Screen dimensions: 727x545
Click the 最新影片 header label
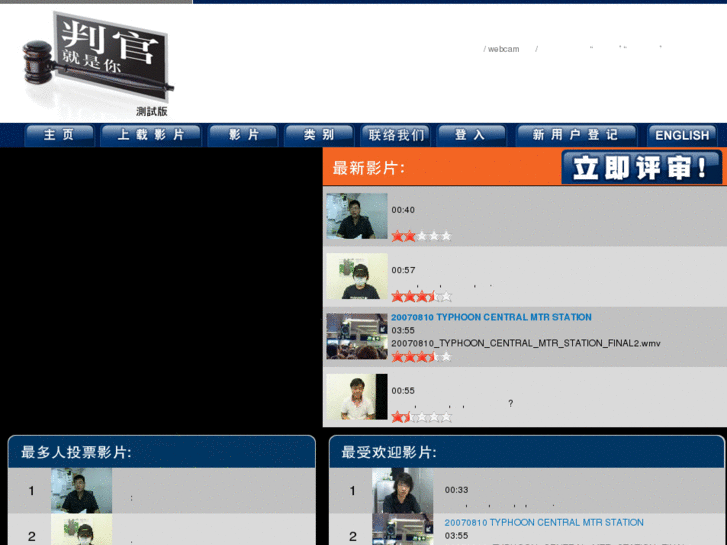[x=369, y=168]
